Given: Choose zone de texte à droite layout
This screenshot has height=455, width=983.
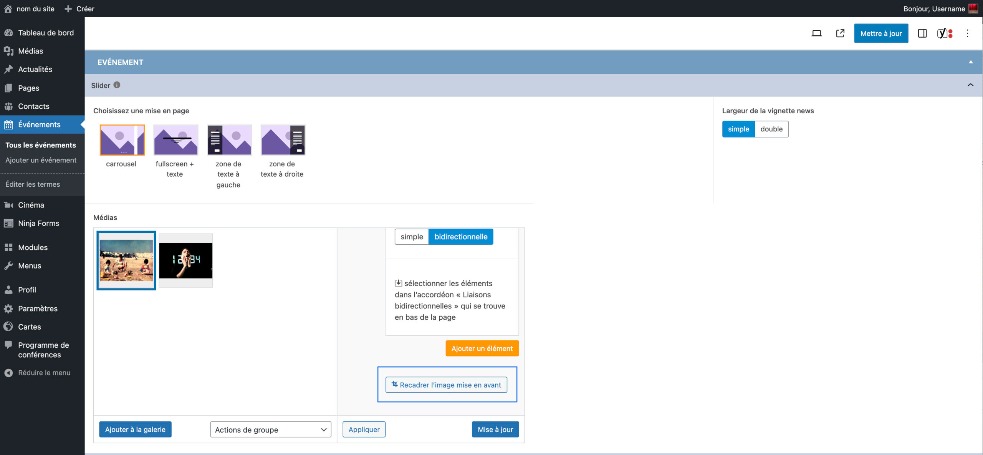Looking at the screenshot, I should (x=282, y=140).
